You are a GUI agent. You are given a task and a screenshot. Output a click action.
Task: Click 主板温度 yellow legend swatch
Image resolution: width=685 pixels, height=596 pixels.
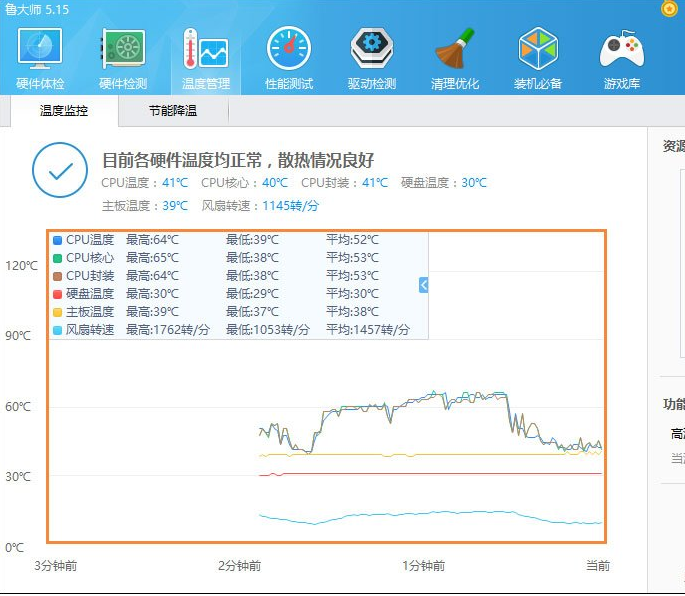point(57,312)
